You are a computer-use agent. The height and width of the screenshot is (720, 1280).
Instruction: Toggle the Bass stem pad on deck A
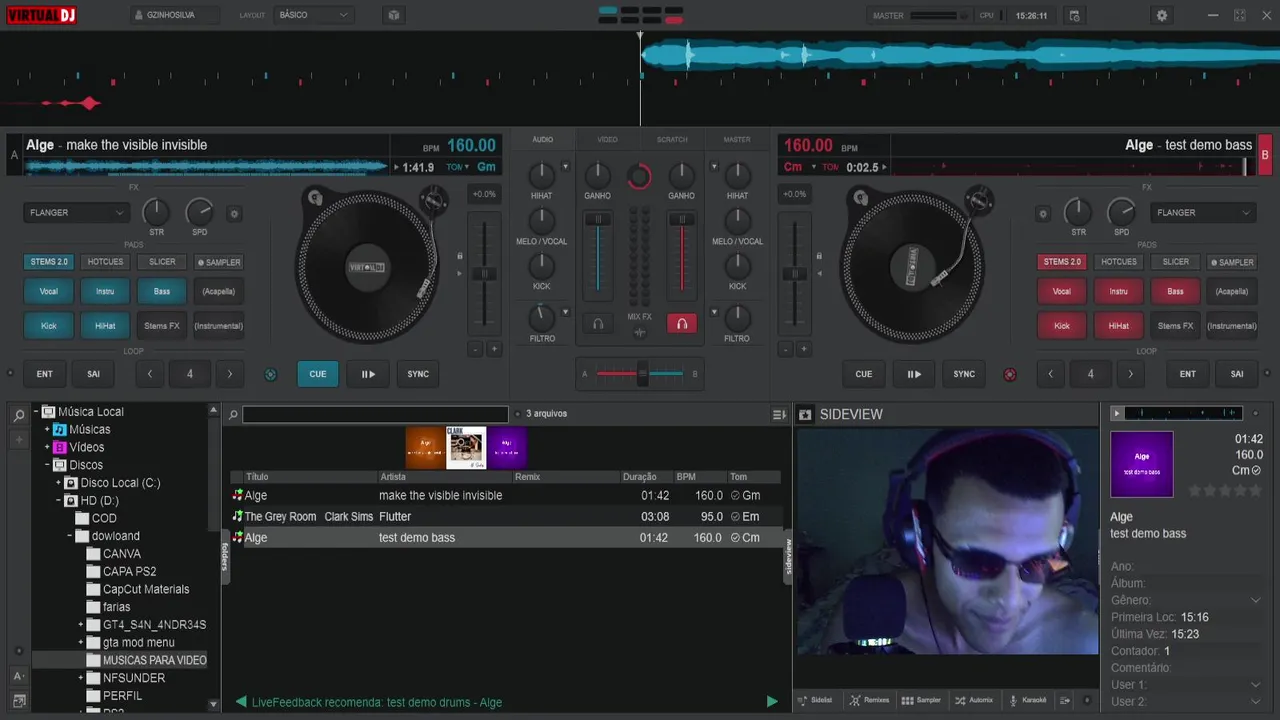click(x=162, y=291)
